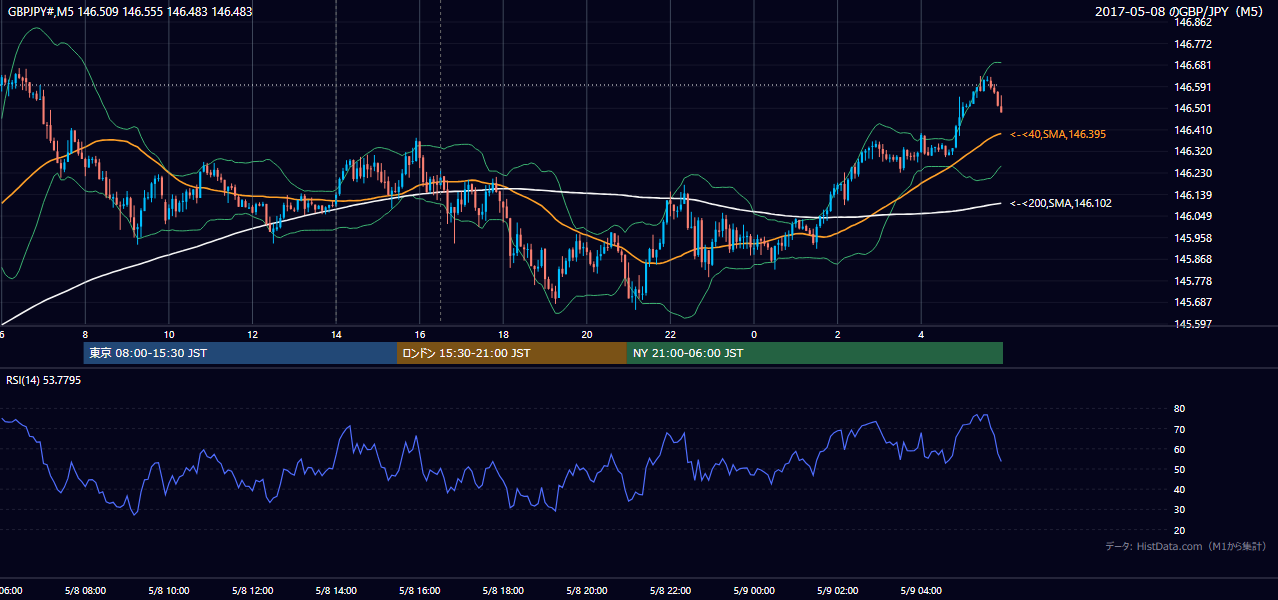Click price axis value 145.868
Viewport: 1278px width, 600px height.
coord(1193,259)
